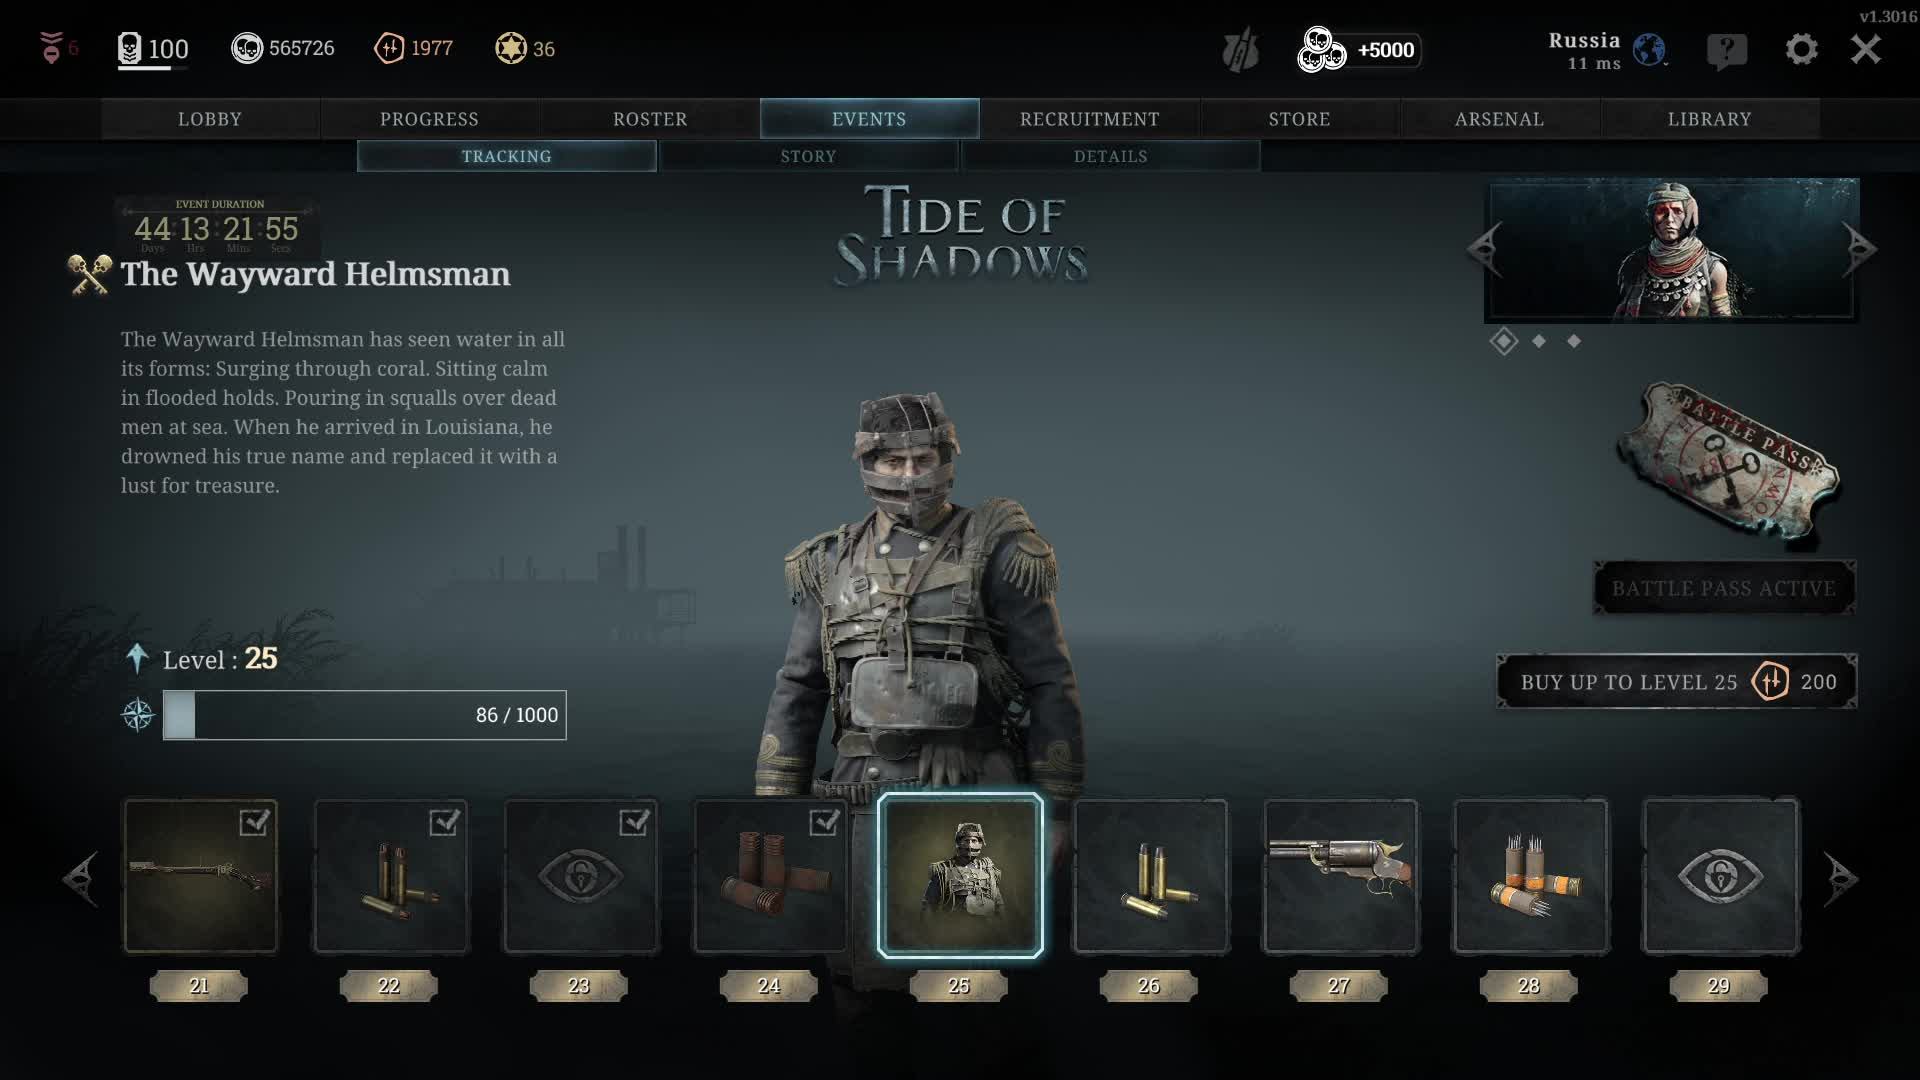Click Buy Up To Level 25 button
Image resolution: width=1920 pixels, height=1080 pixels.
point(1677,682)
